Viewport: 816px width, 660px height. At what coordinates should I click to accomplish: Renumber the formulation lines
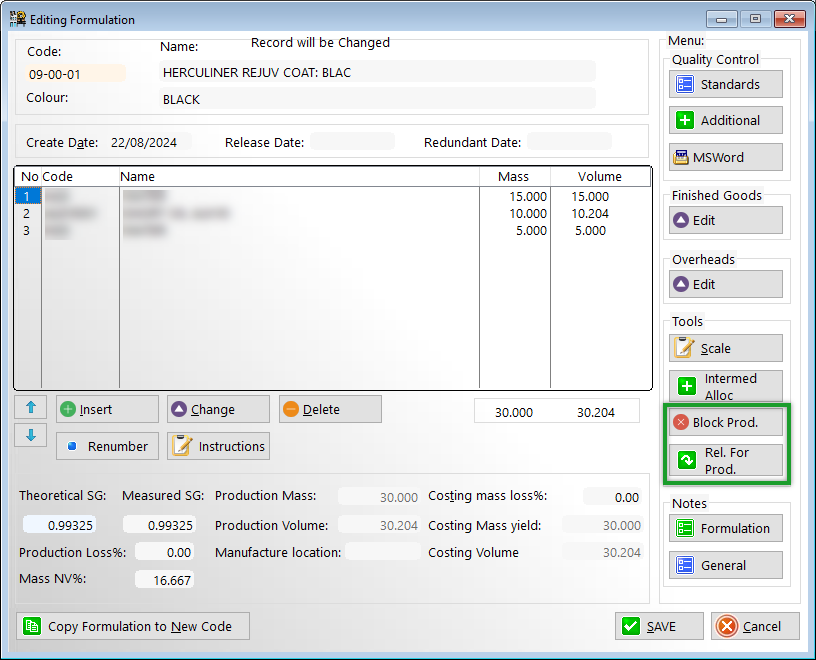[107, 447]
